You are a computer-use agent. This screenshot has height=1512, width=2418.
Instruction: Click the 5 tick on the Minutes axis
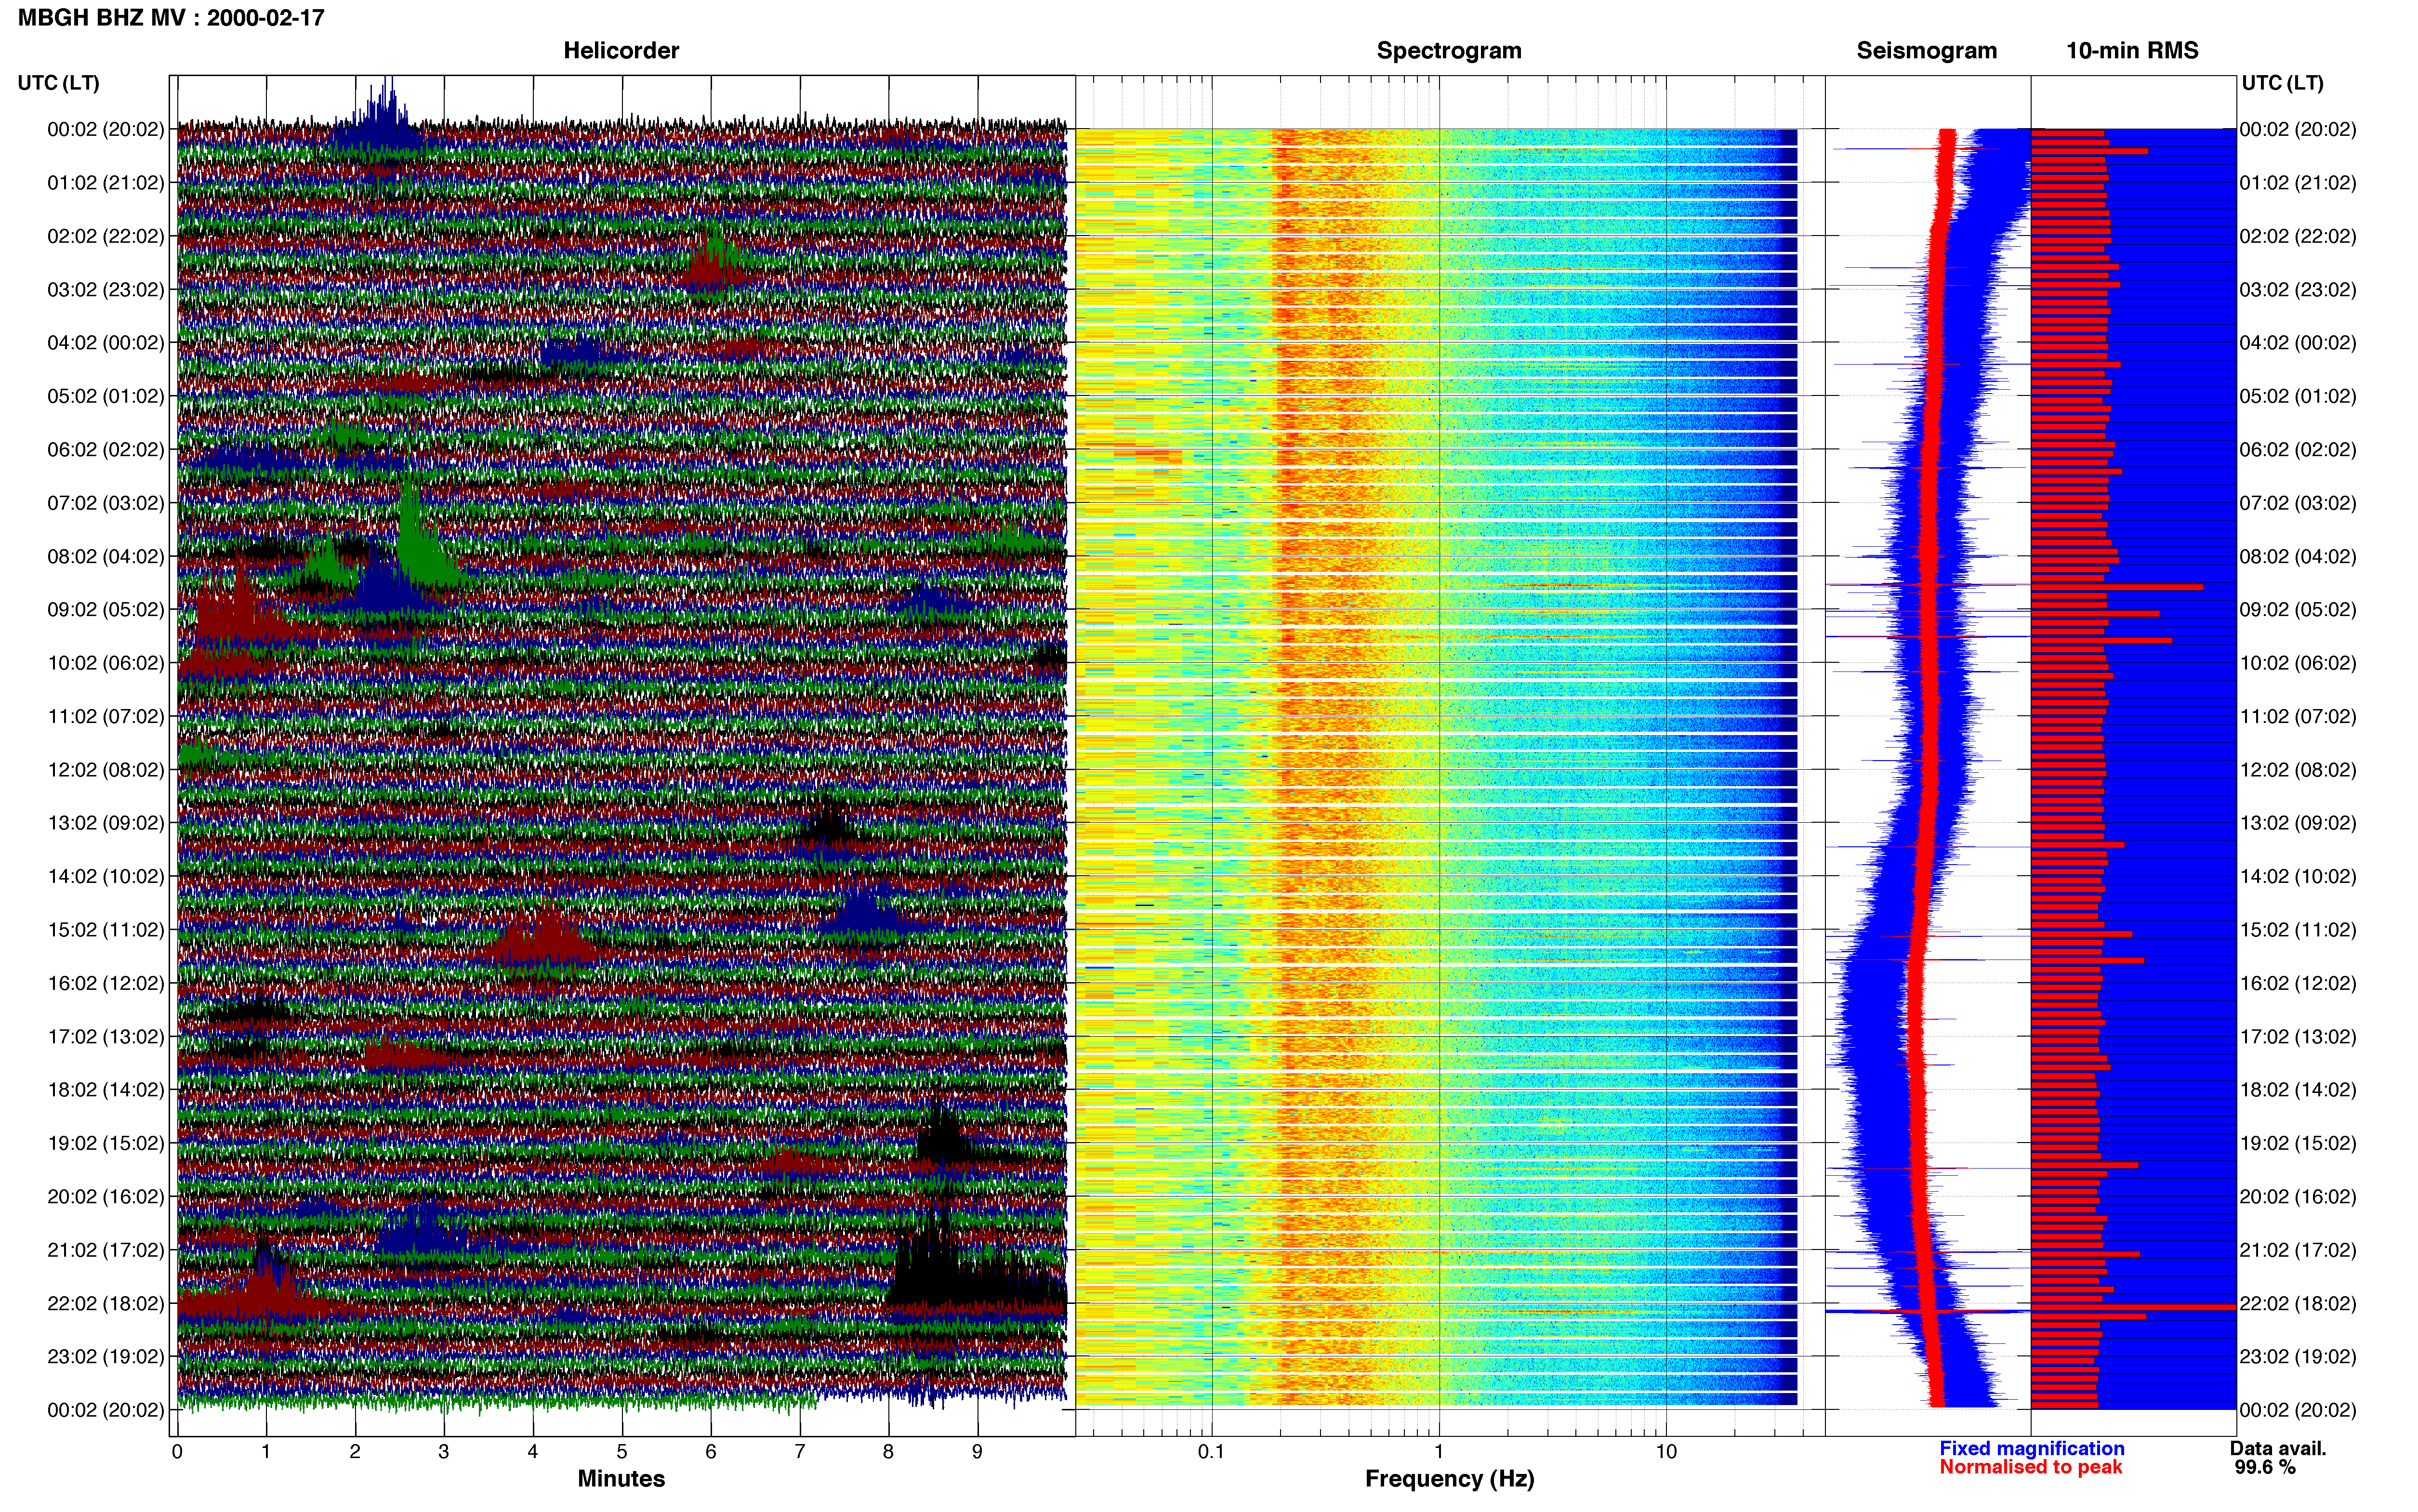pyautogui.click(x=622, y=1451)
